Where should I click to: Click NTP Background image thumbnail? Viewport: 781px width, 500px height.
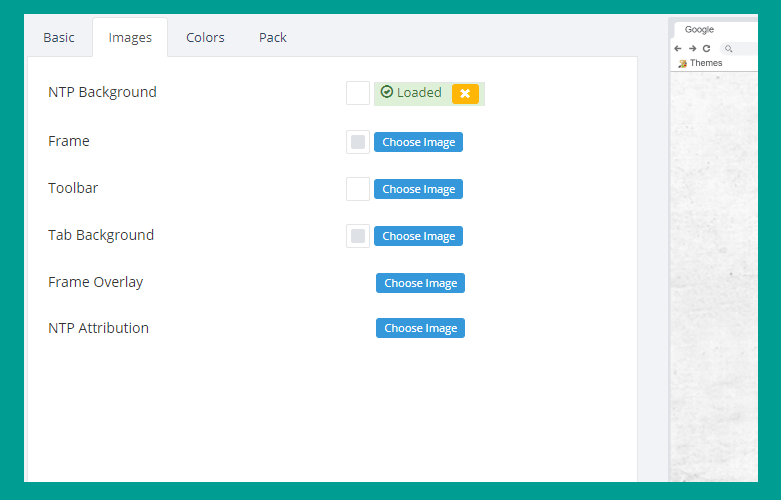point(358,93)
